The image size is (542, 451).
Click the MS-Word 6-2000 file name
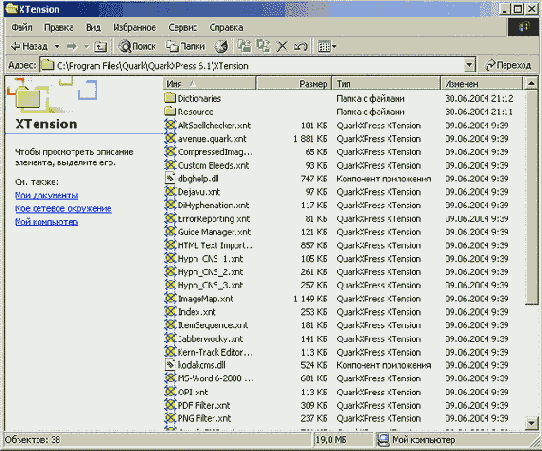tap(215, 378)
